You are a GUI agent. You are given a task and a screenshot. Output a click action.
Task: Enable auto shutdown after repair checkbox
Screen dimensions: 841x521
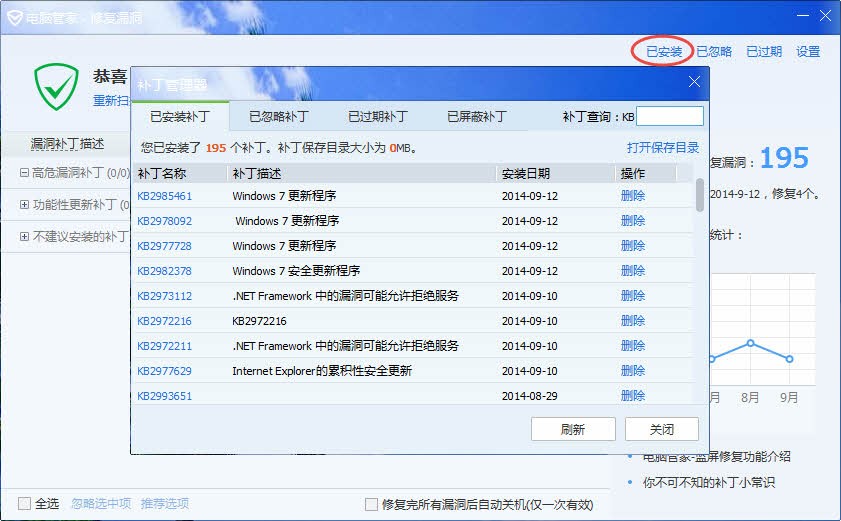point(371,504)
